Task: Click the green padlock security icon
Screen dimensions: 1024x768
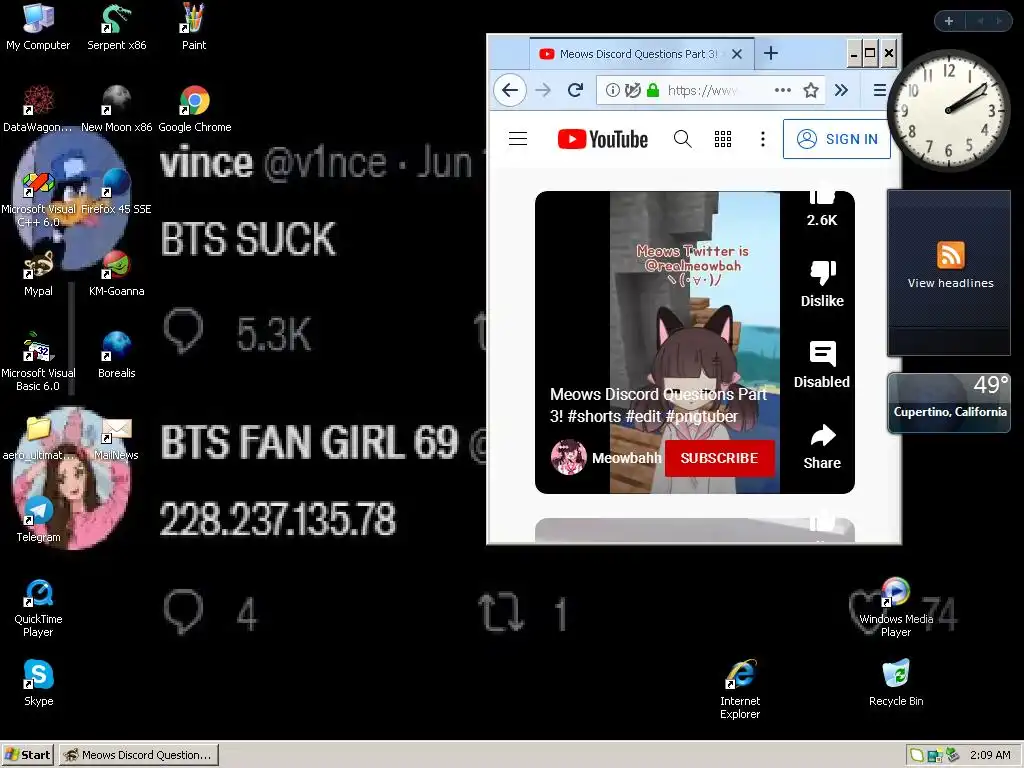Action: [x=652, y=90]
